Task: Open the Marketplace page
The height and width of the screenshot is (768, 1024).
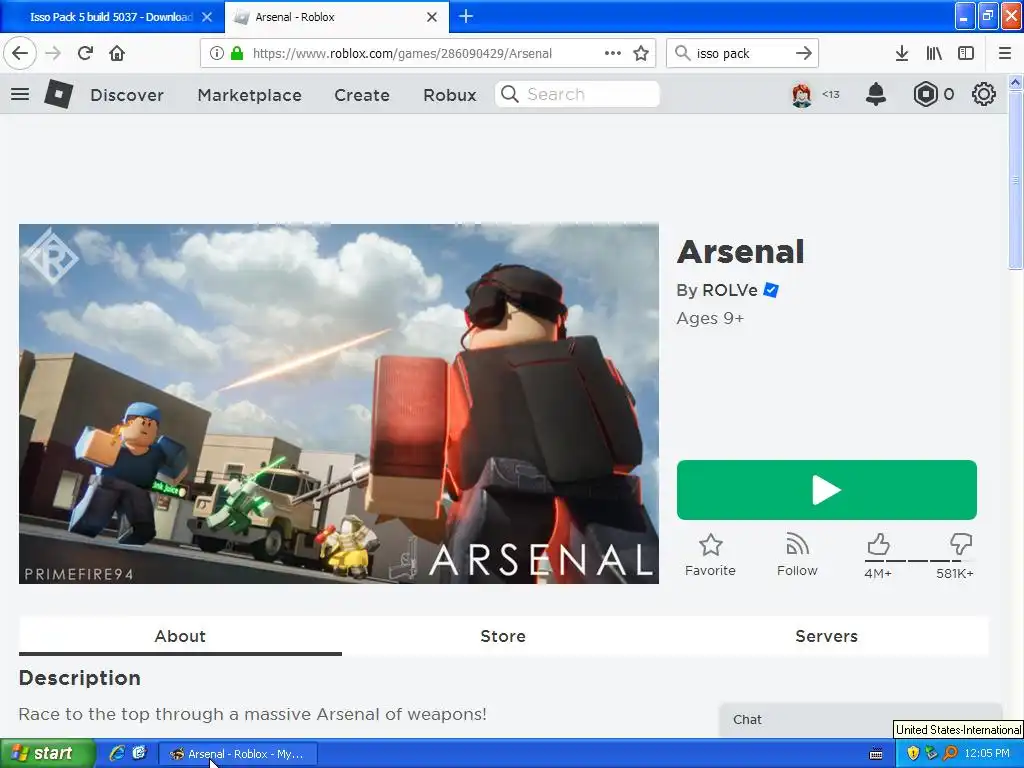Action: pyautogui.click(x=249, y=95)
